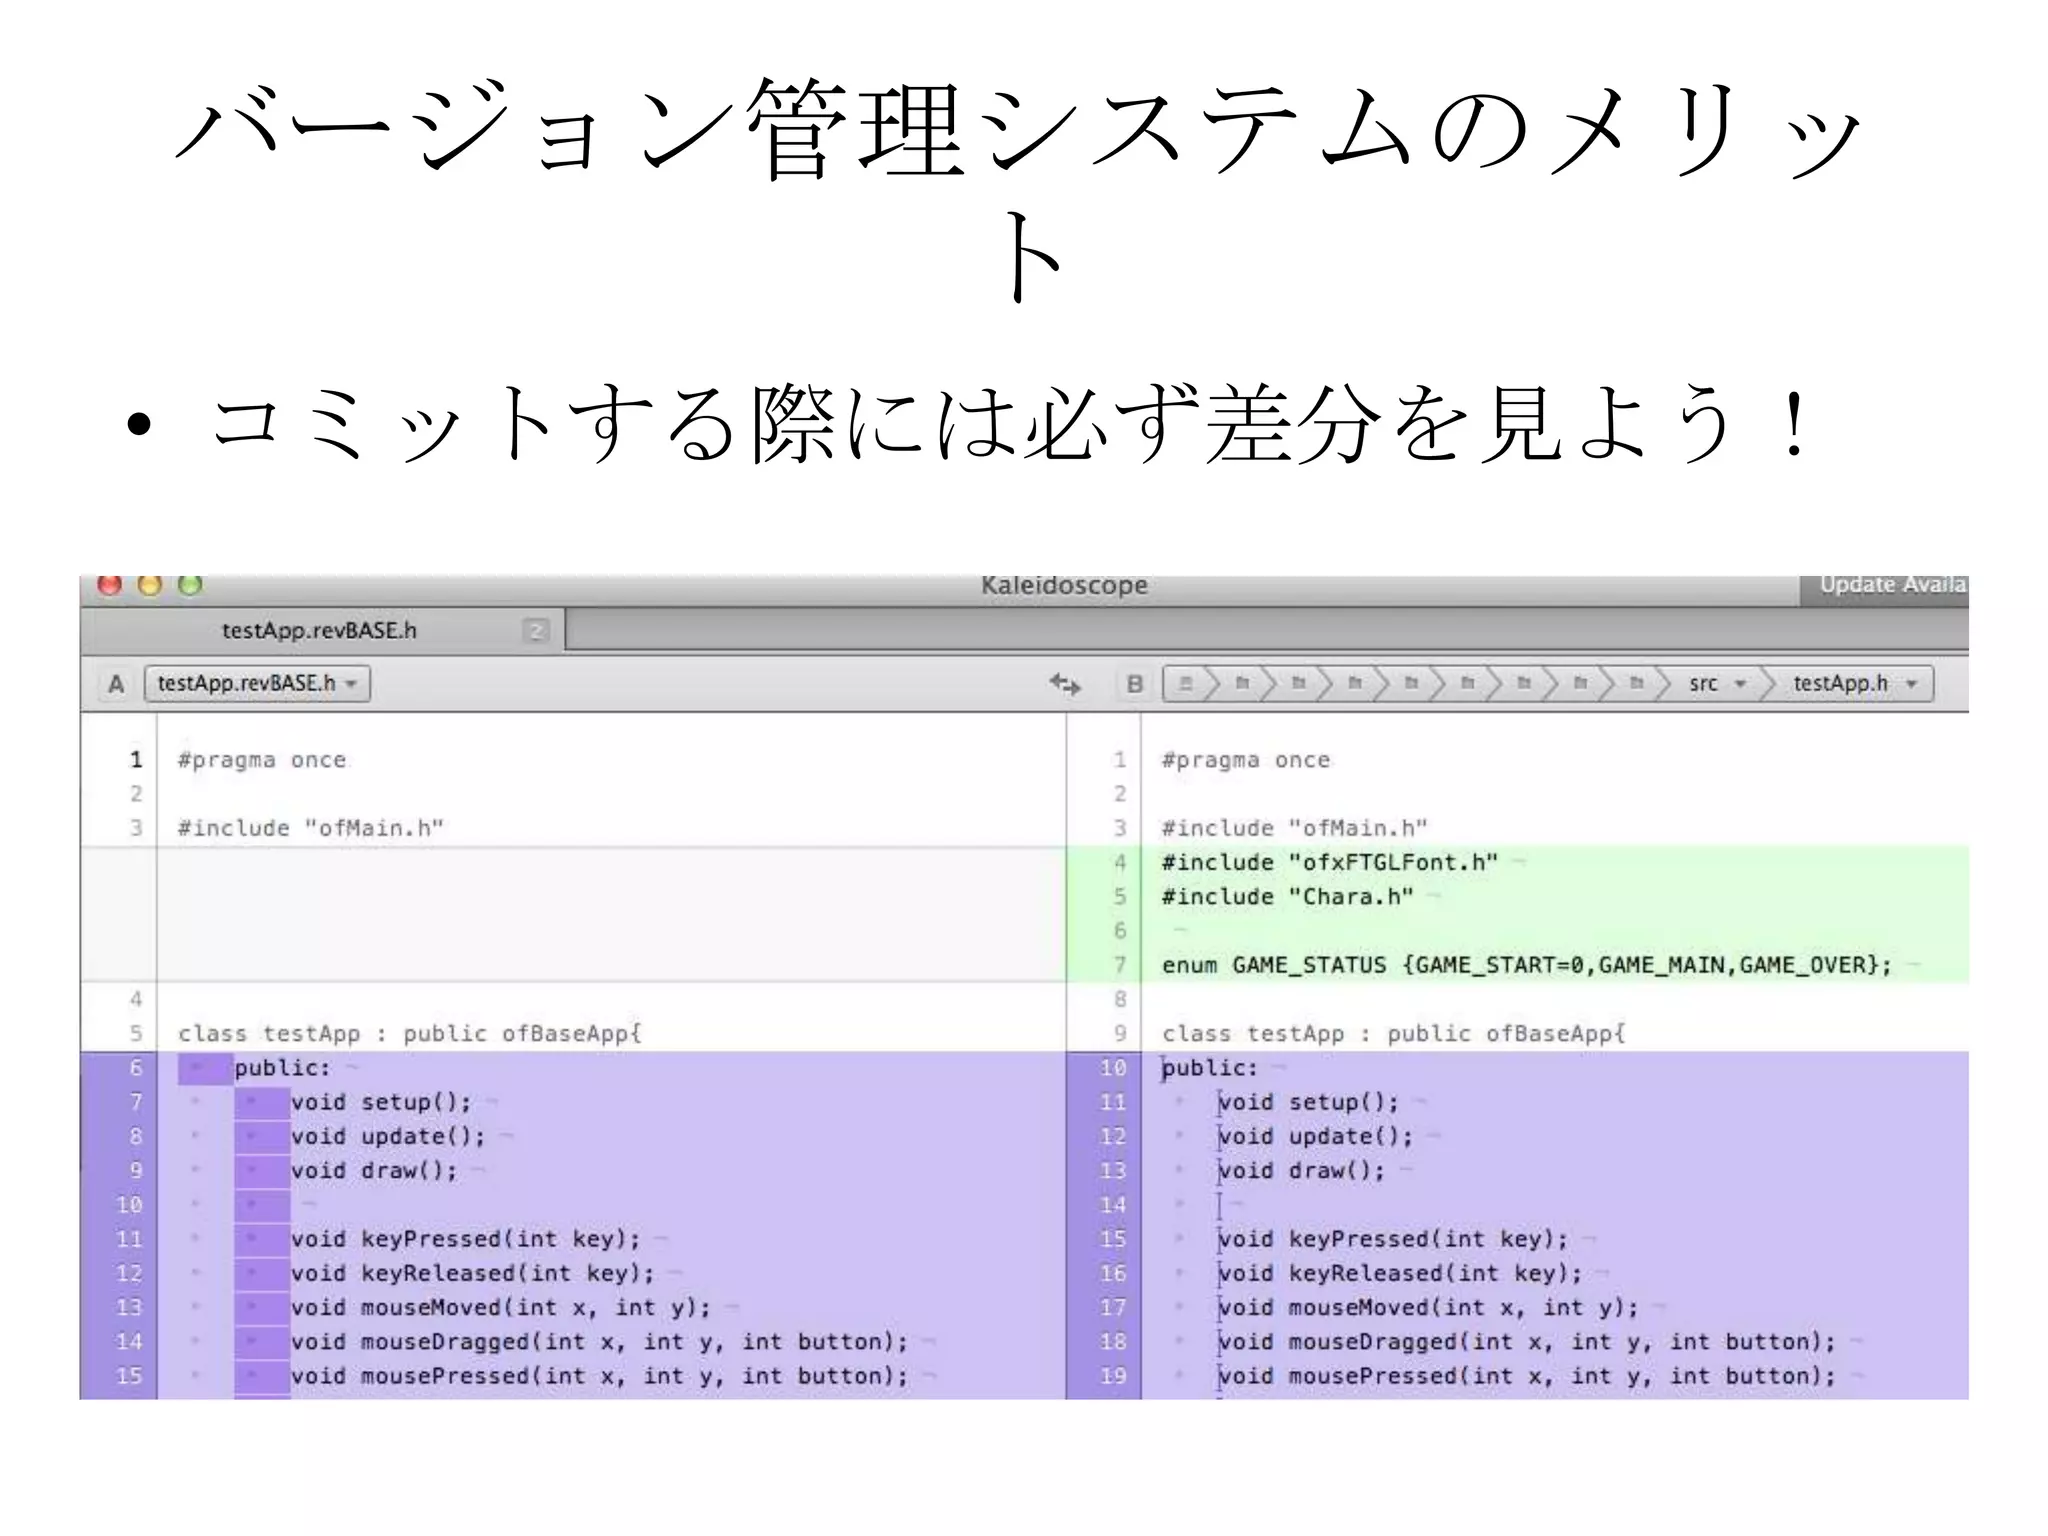
Task: Click the Update Available button
Action: click(x=1884, y=587)
